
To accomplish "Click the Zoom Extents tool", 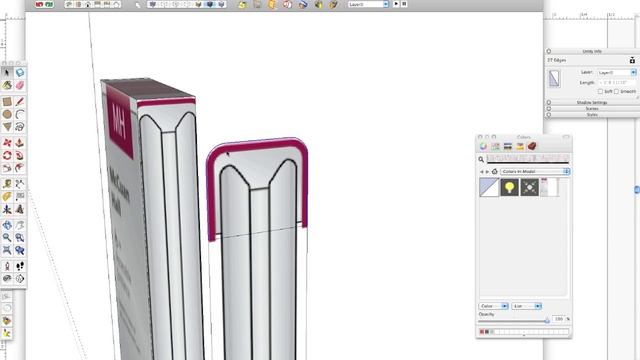I will [7, 250].
